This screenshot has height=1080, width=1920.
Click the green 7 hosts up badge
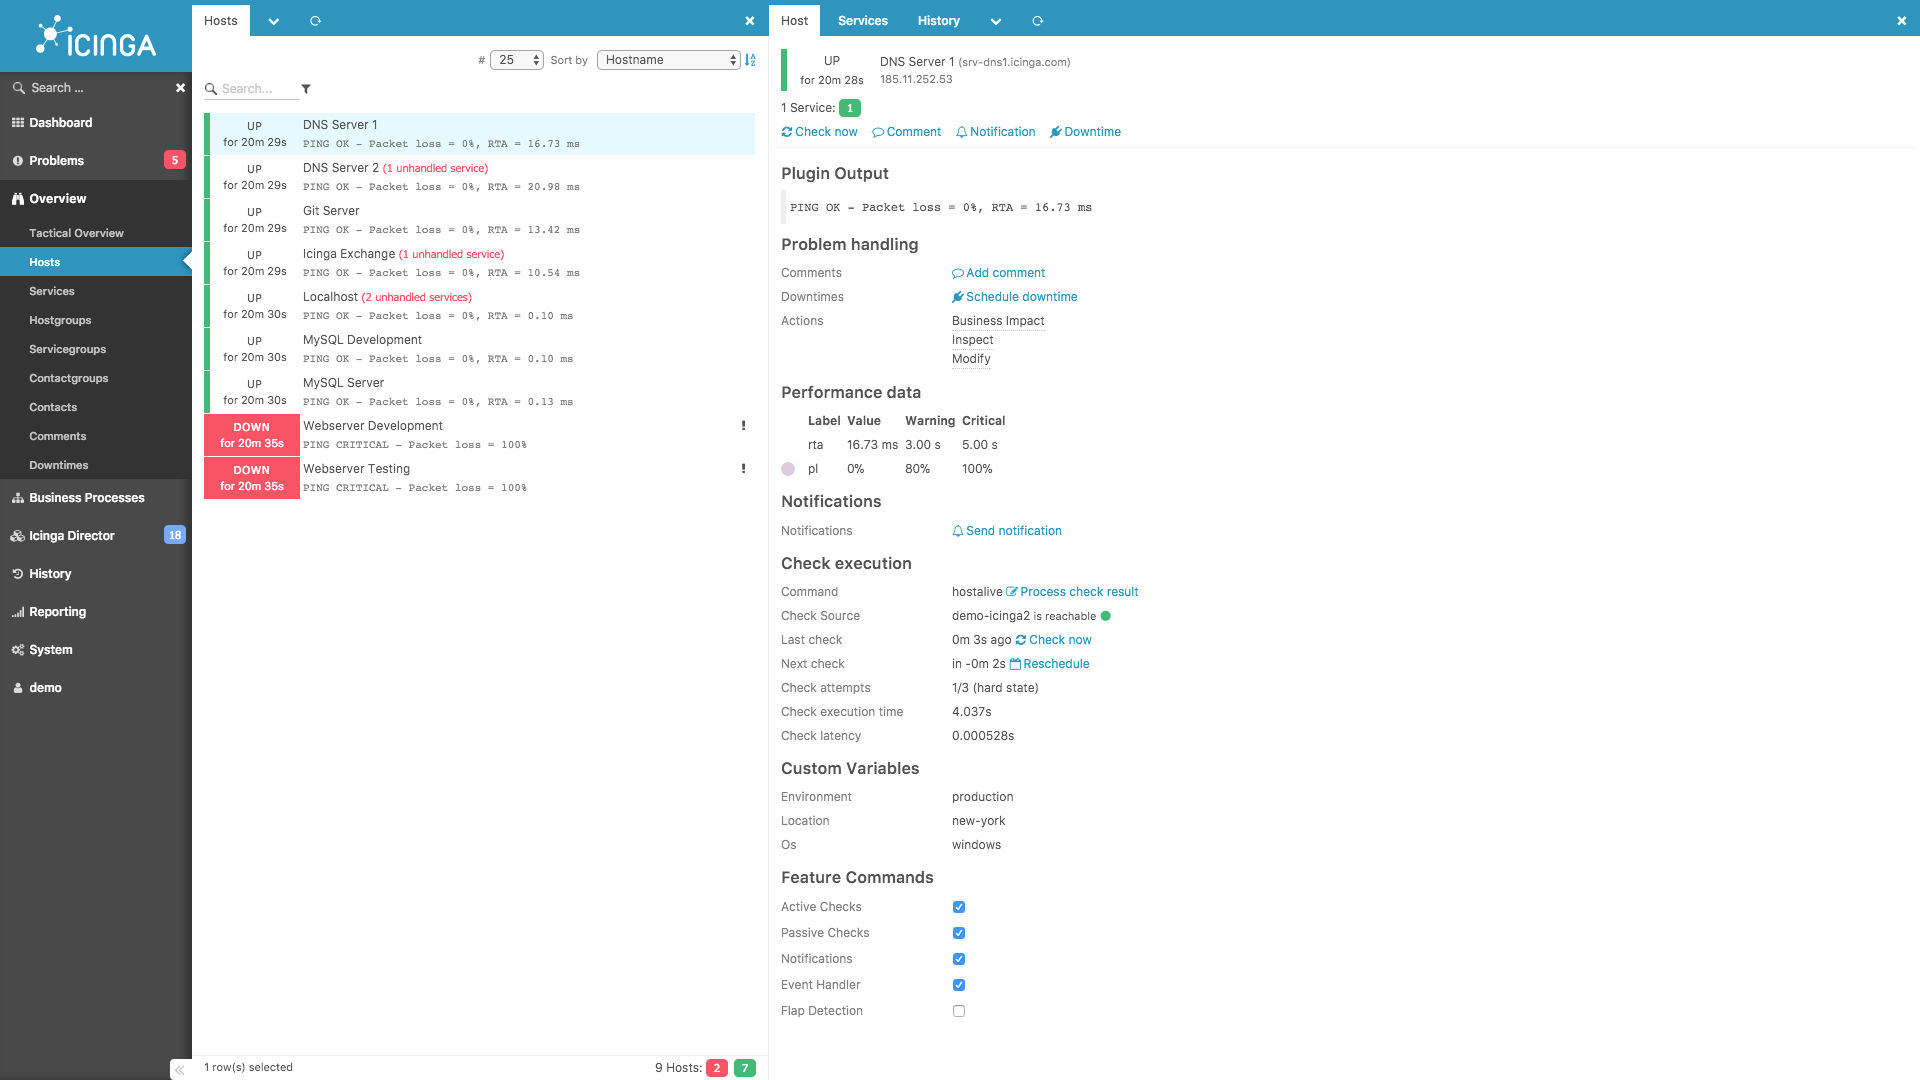click(745, 1068)
